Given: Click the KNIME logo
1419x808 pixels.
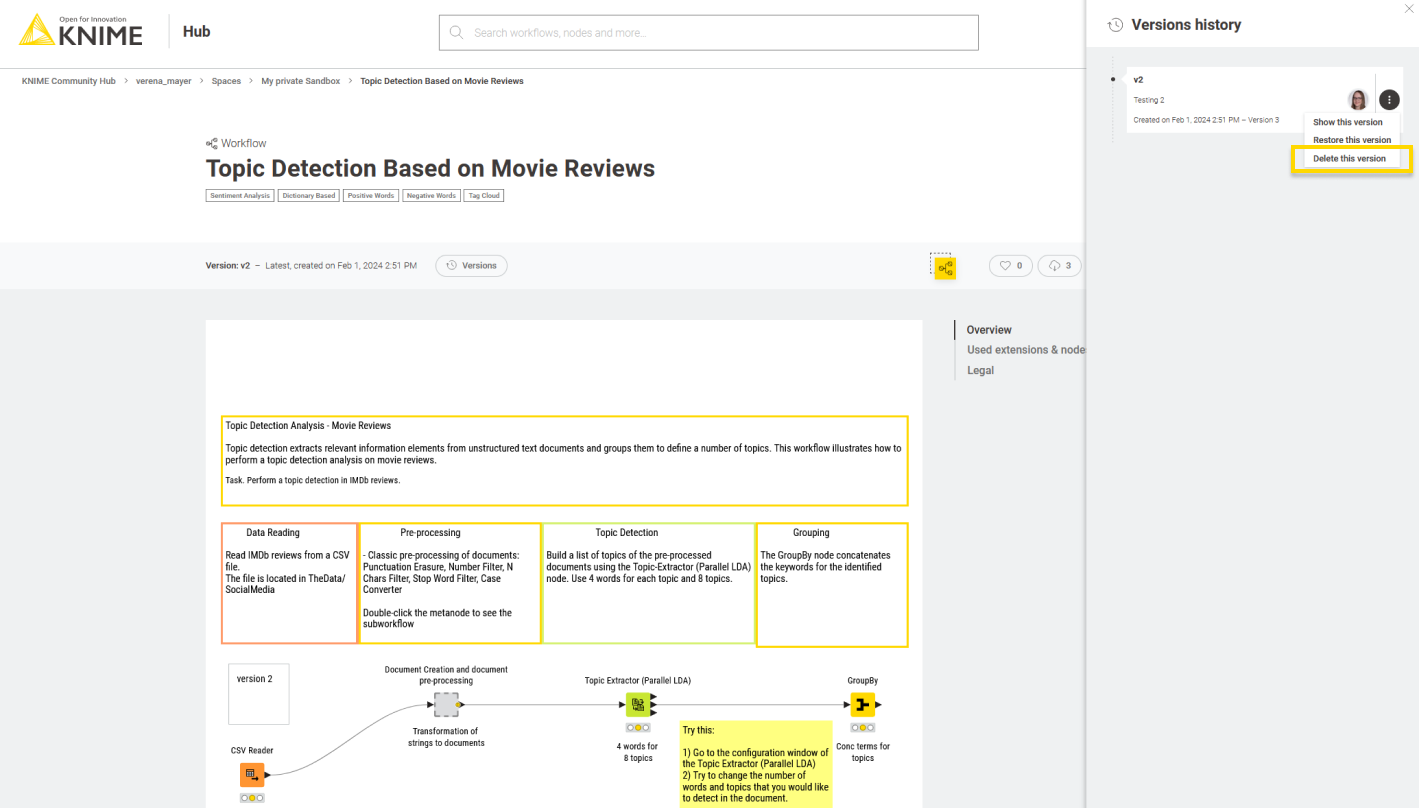Looking at the screenshot, I should tap(81, 31).
